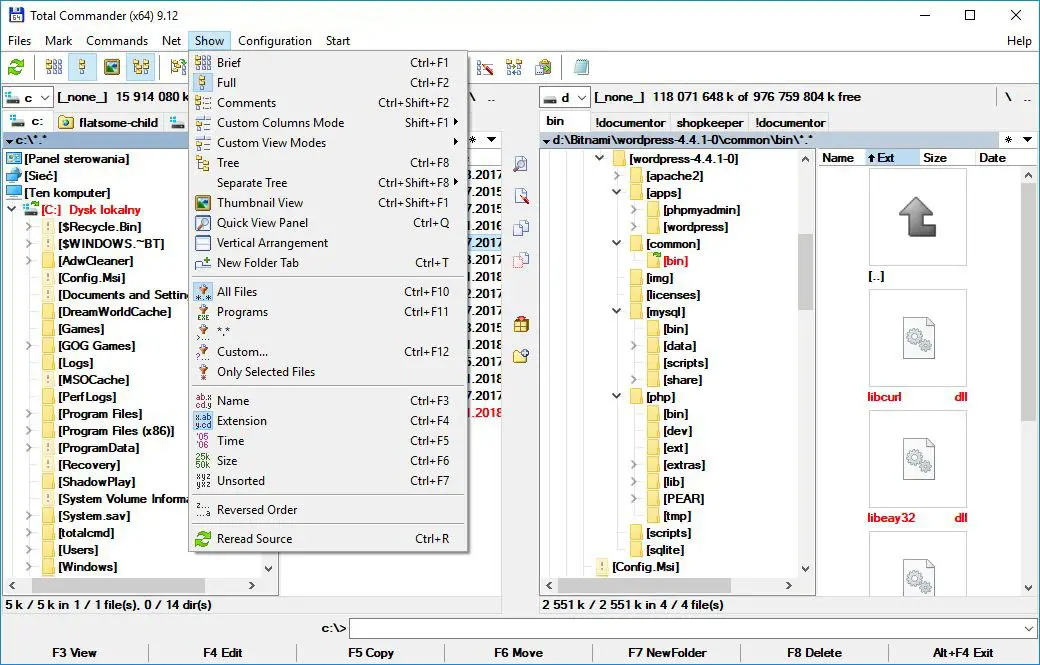Choose Programs filter in Show menu

tap(329, 312)
